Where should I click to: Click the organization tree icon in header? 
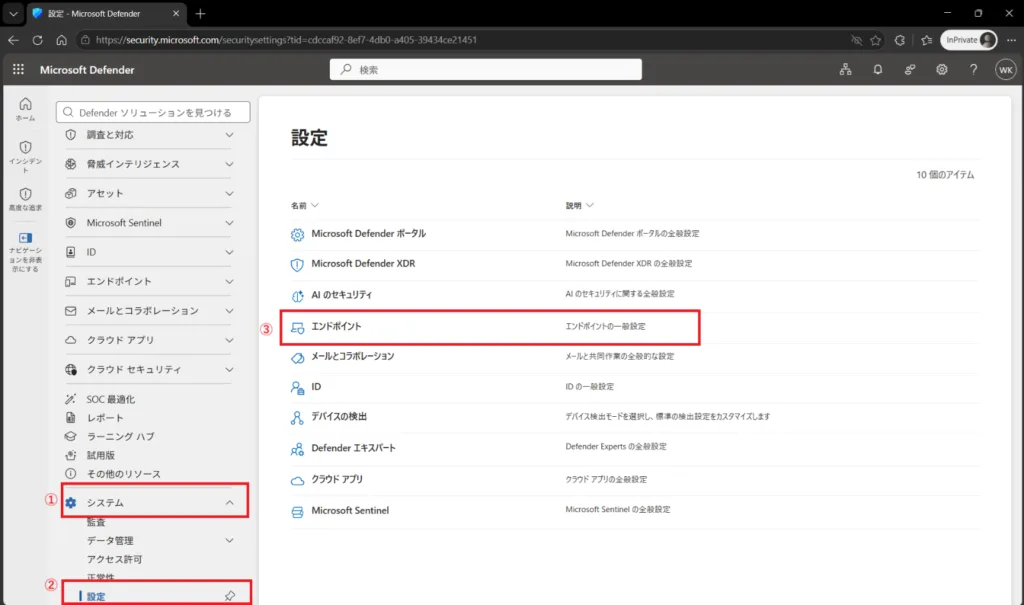[x=846, y=69]
